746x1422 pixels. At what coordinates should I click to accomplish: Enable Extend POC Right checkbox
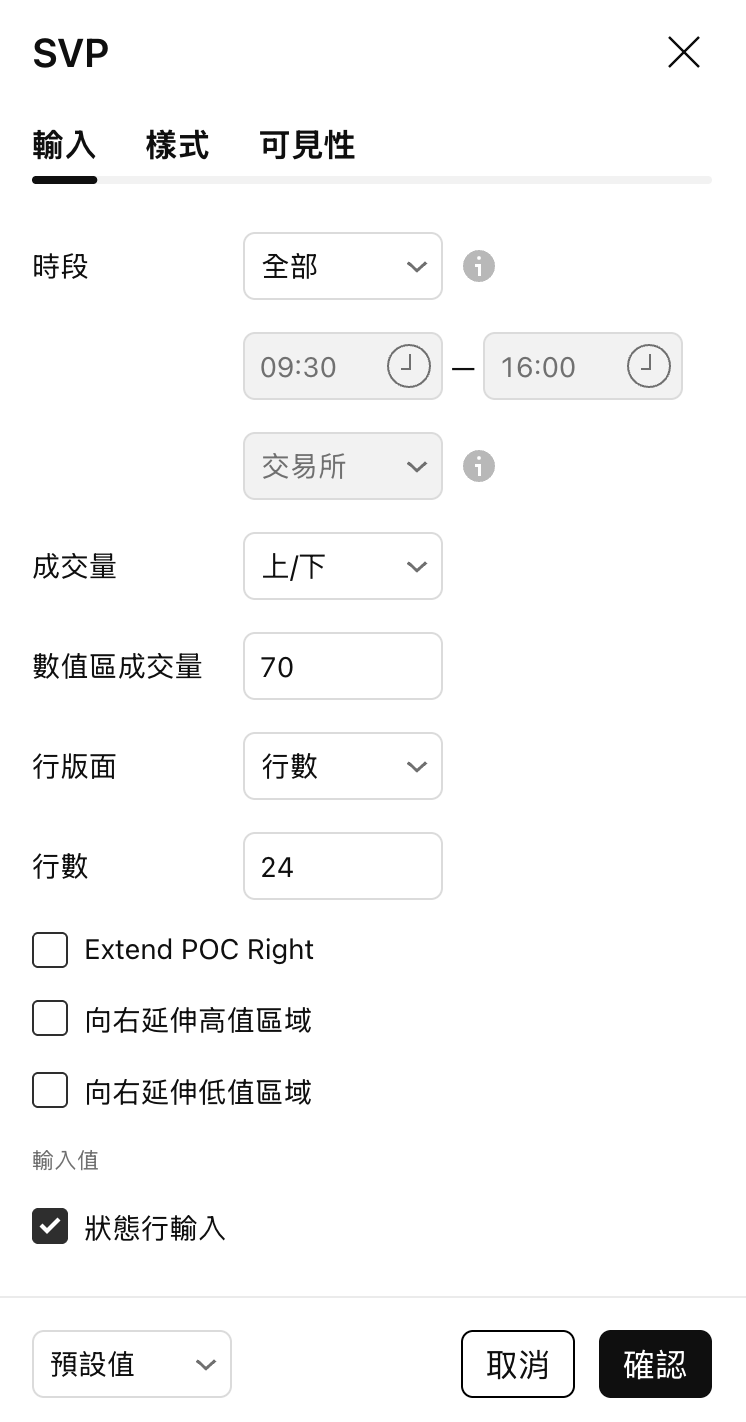pos(50,950)
